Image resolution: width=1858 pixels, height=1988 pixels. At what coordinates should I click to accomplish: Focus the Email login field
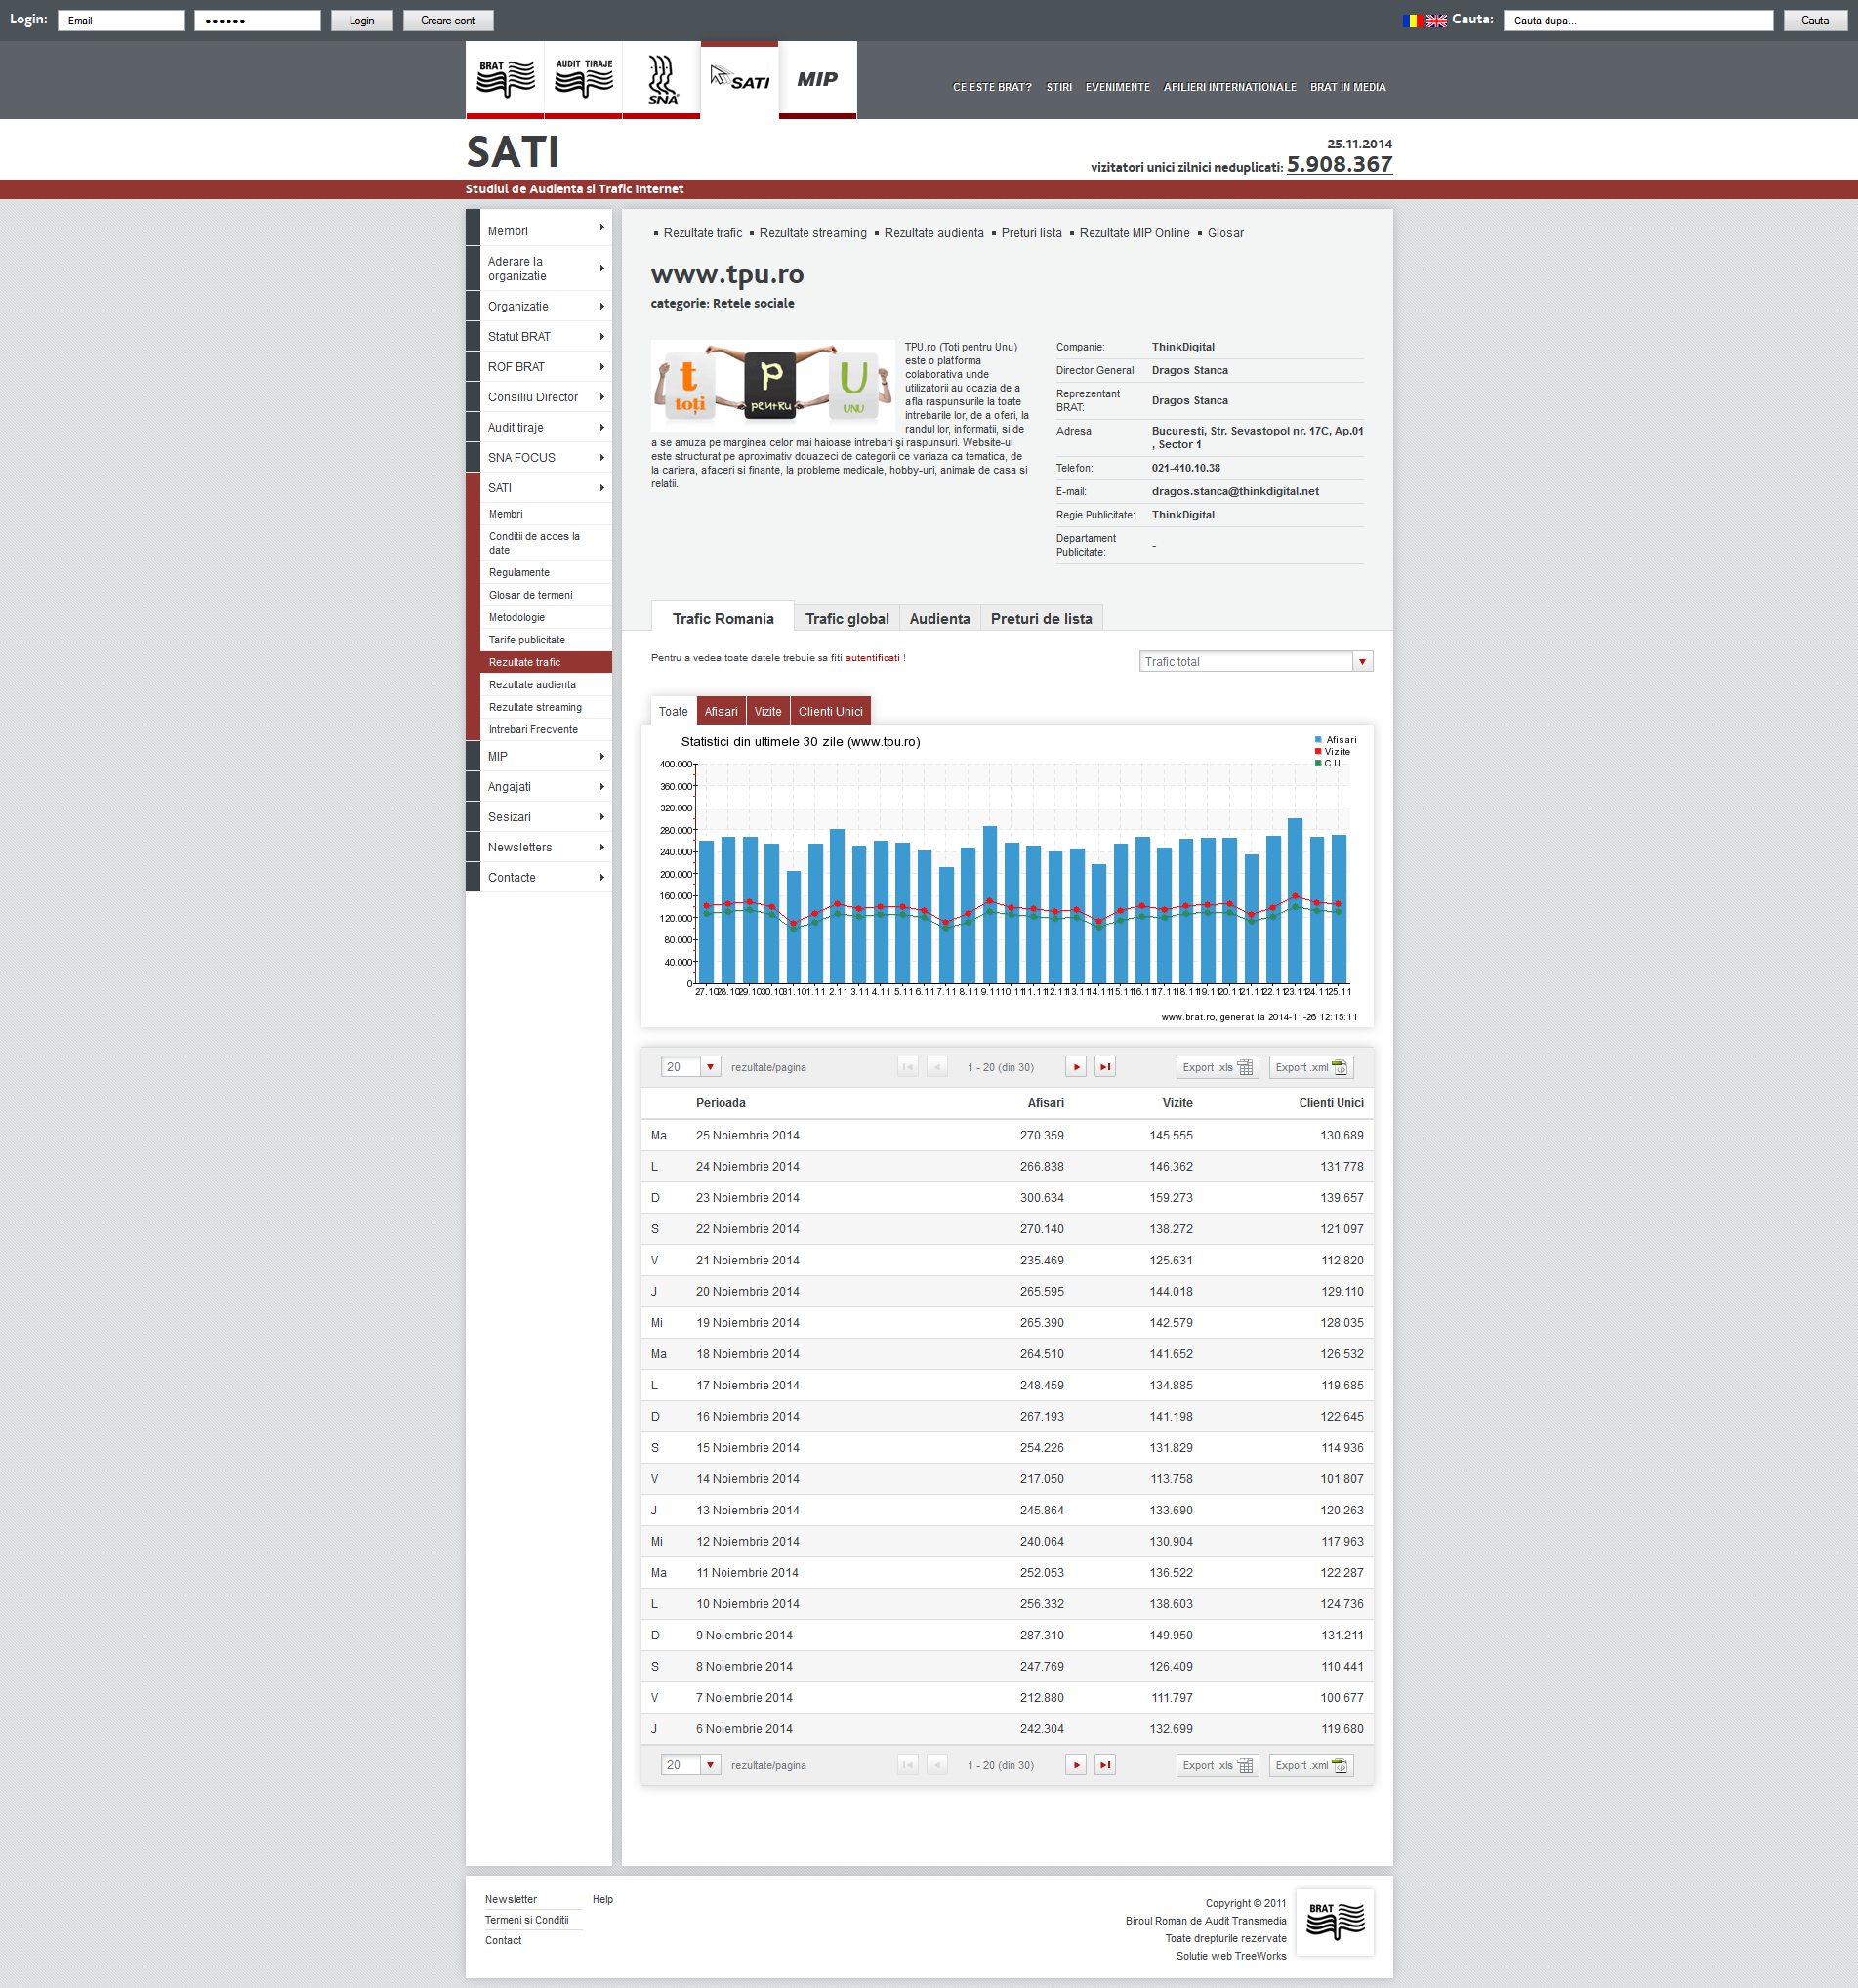tap(121, 20)
